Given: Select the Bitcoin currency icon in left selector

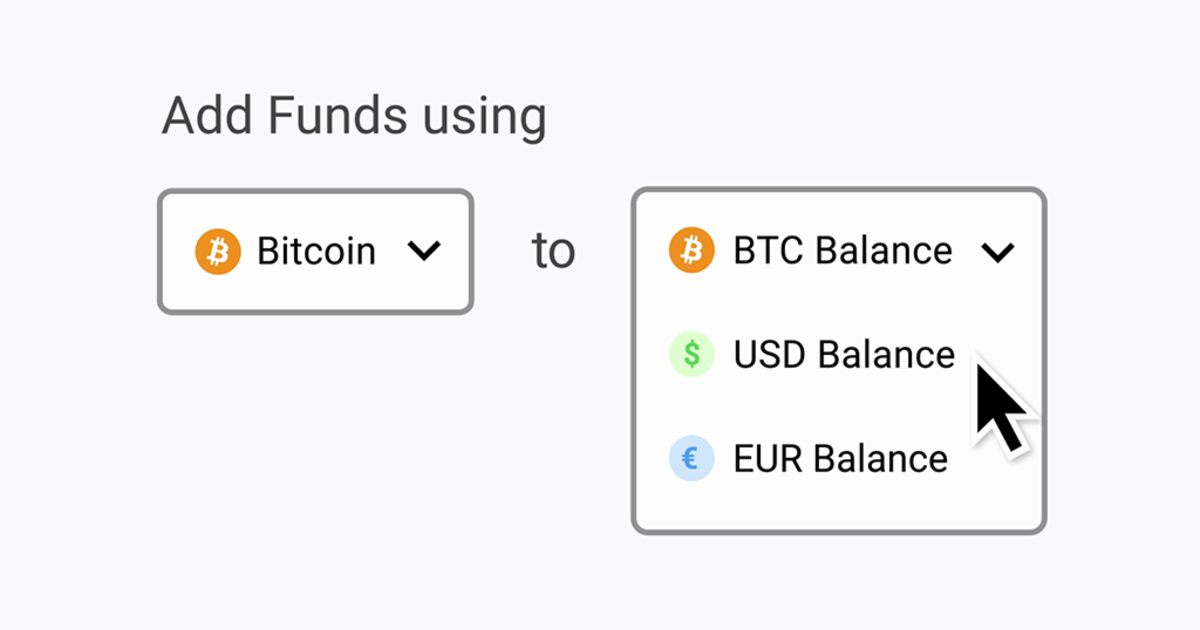Looking at the screenshot, I should tap(219, 250).
